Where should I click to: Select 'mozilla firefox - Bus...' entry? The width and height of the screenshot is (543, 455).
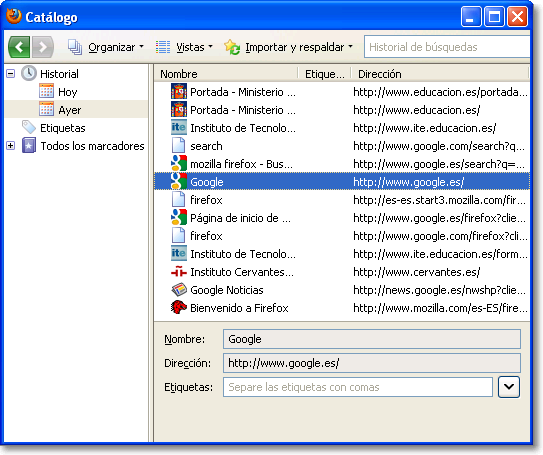click(342, 164)
